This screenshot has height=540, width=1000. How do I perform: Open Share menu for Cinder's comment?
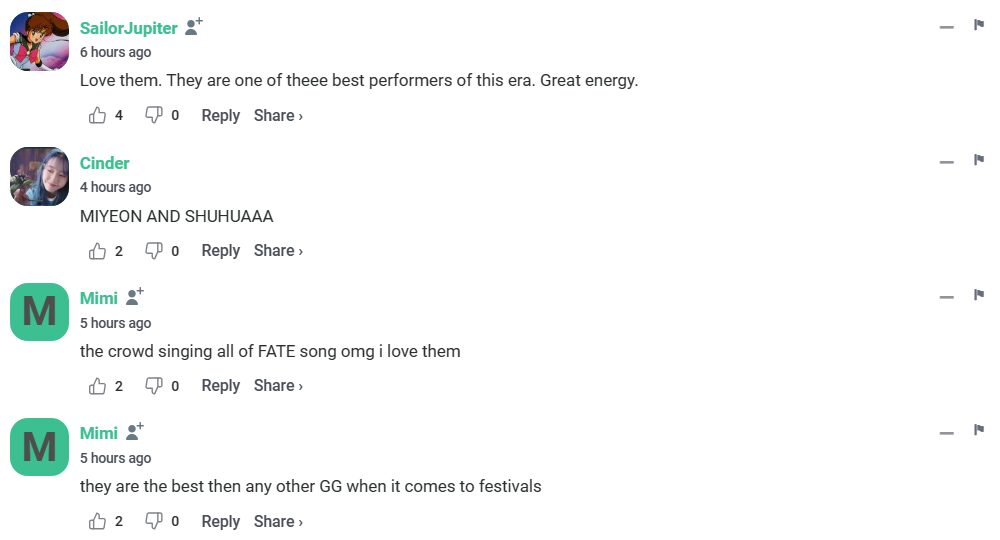click(x=278, y=251)
